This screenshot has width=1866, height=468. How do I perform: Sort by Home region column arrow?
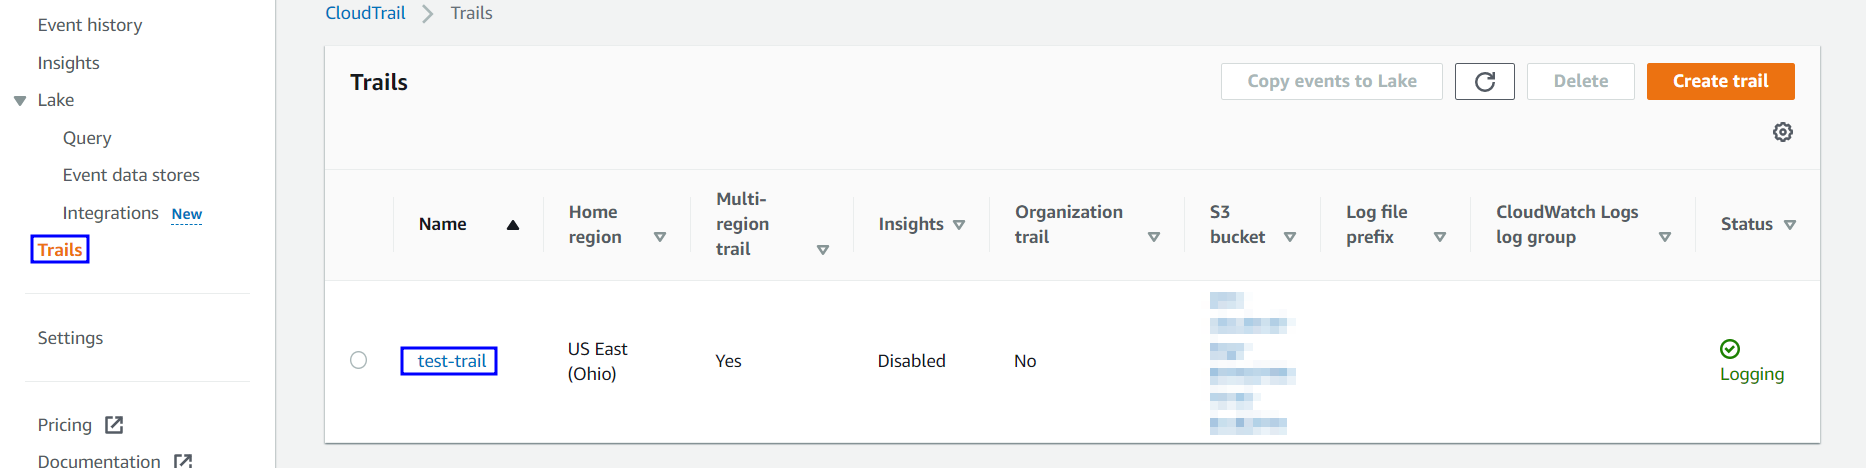click(x=660, y=237)
